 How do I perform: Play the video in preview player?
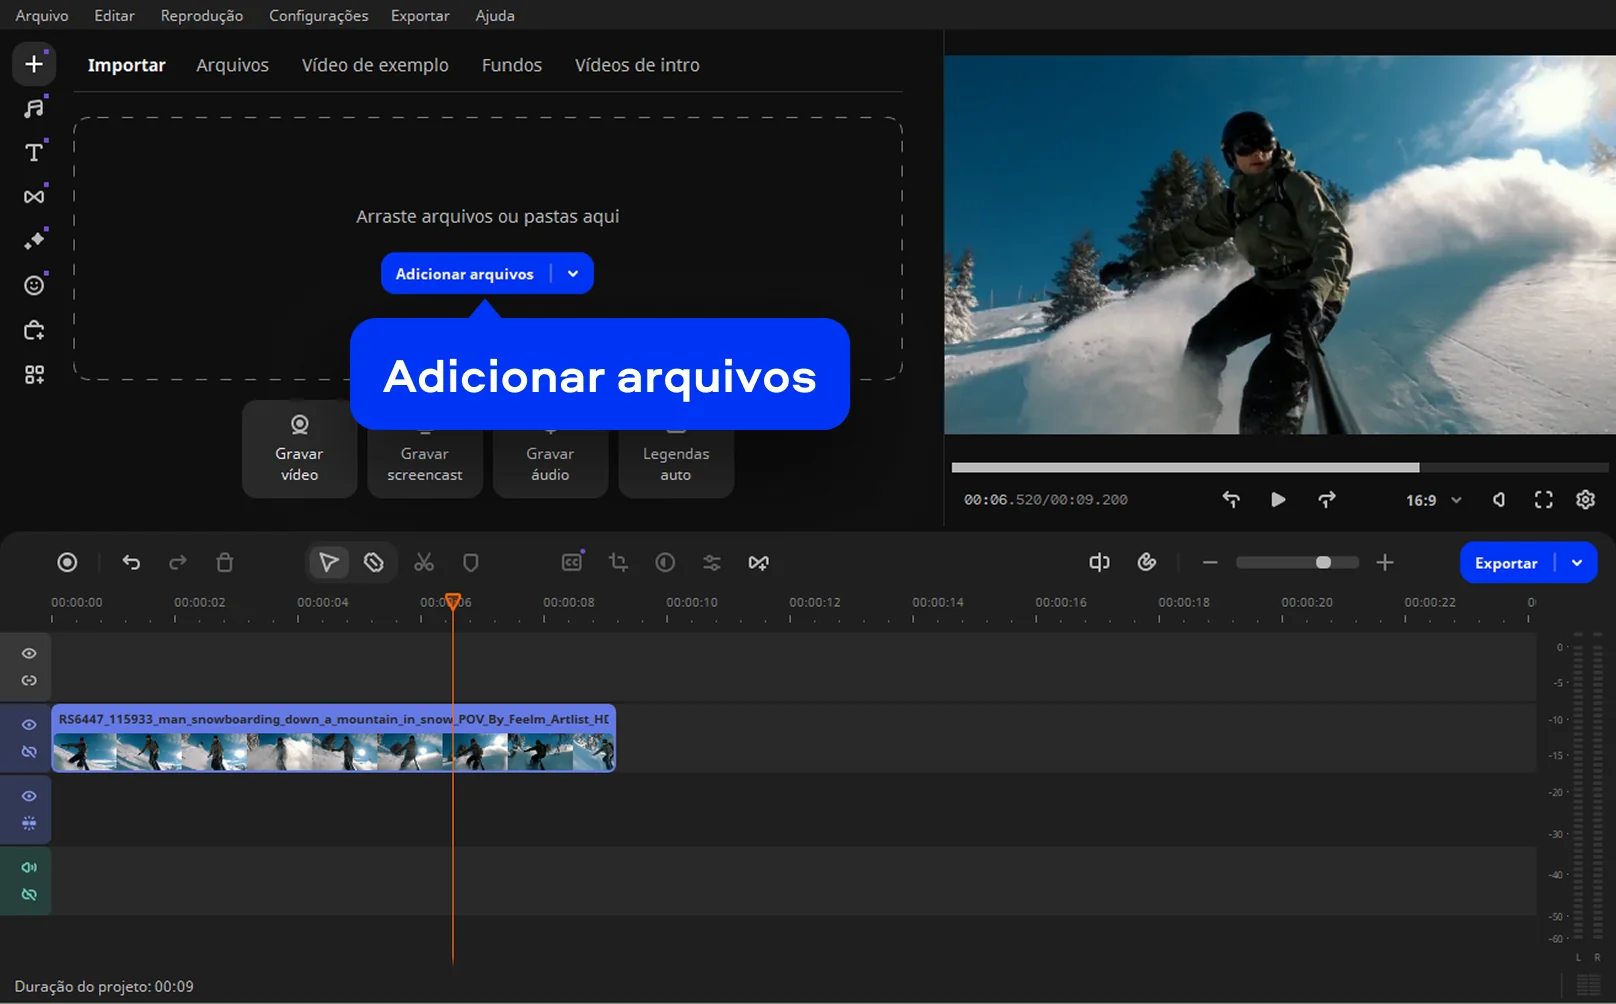point(1278,500)
